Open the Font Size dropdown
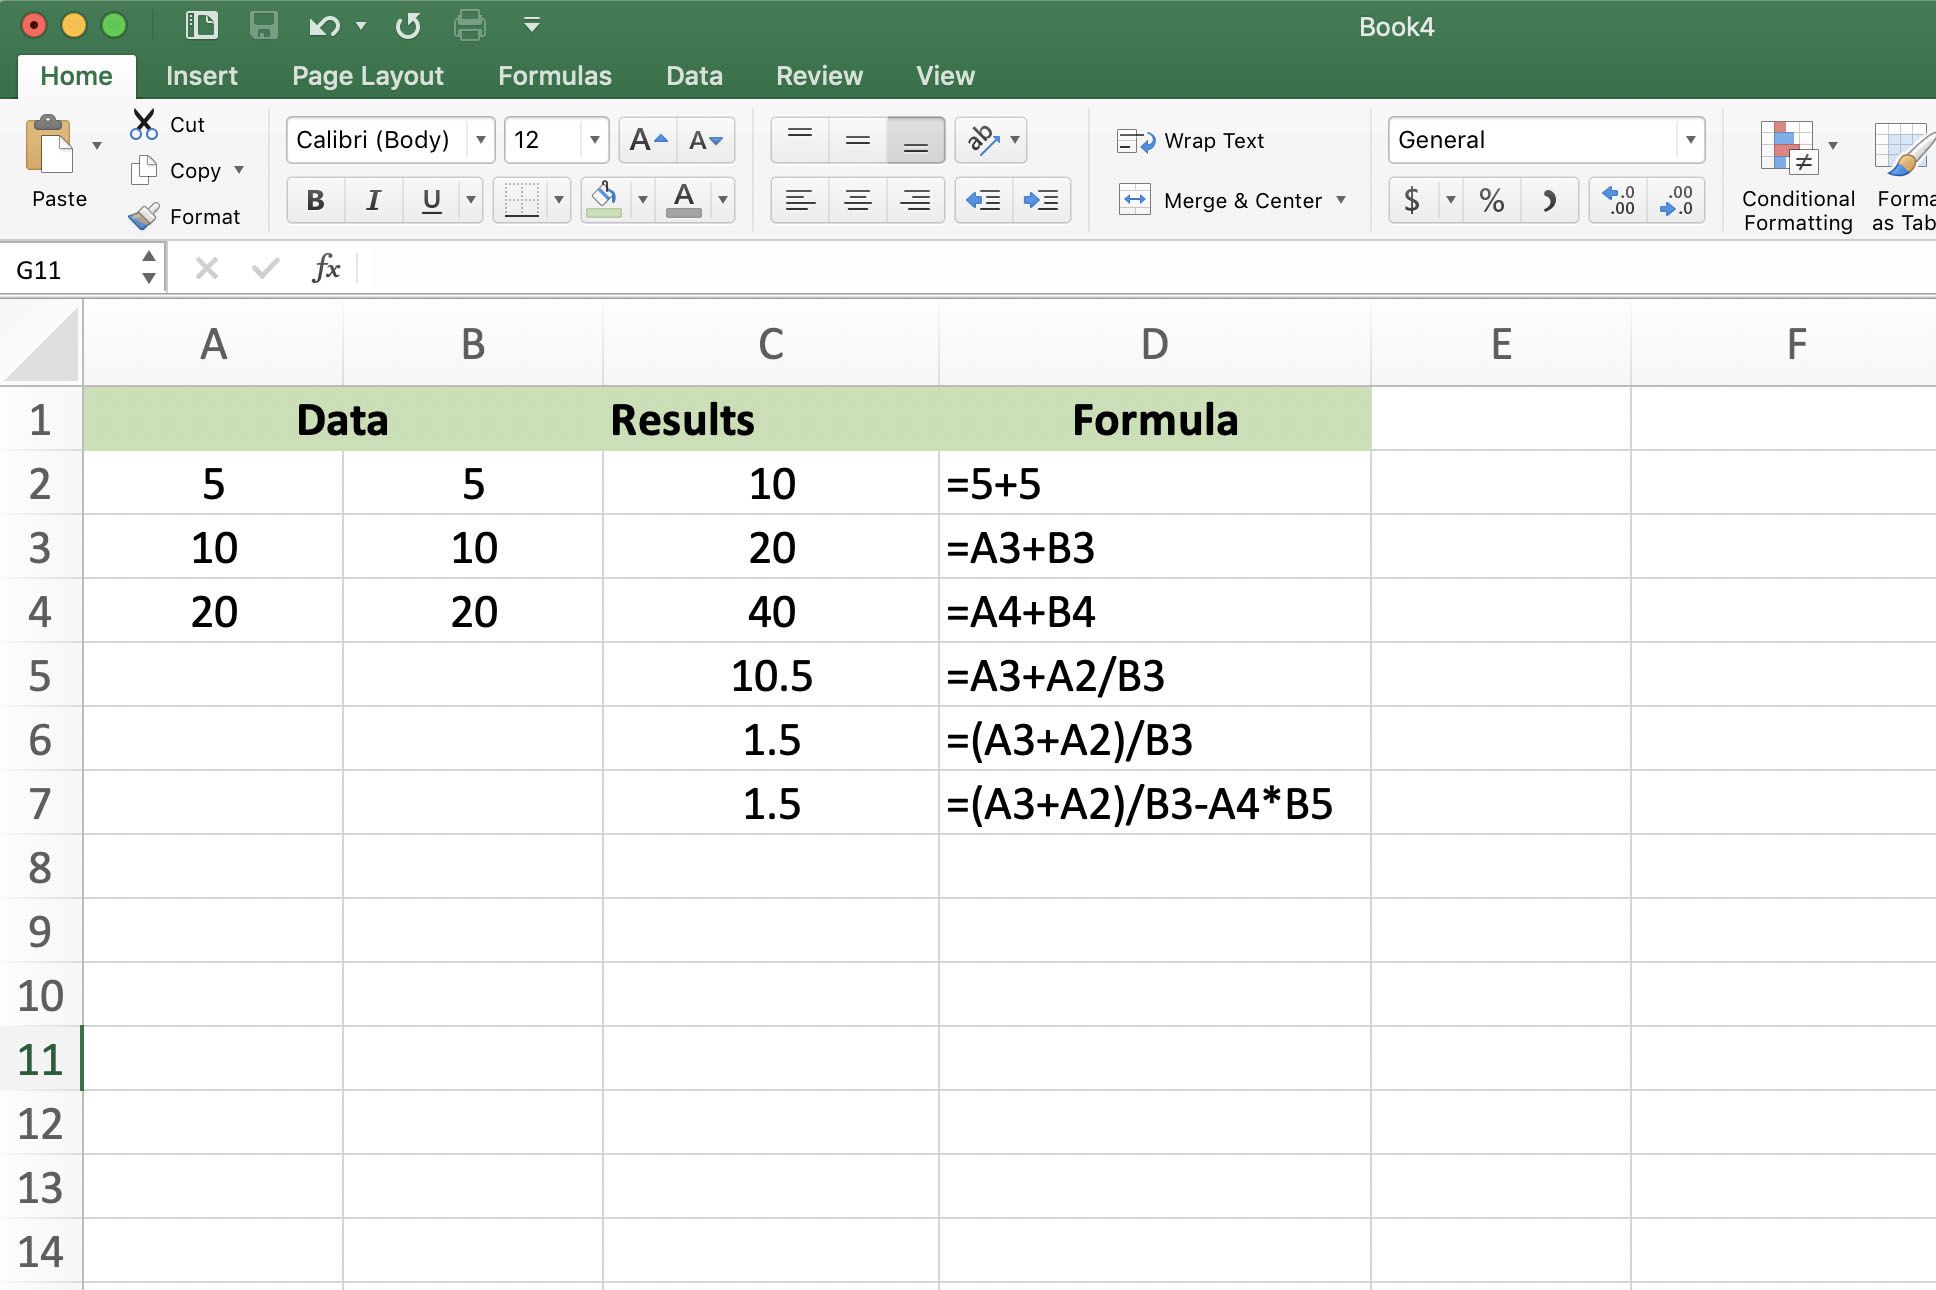 587,140
